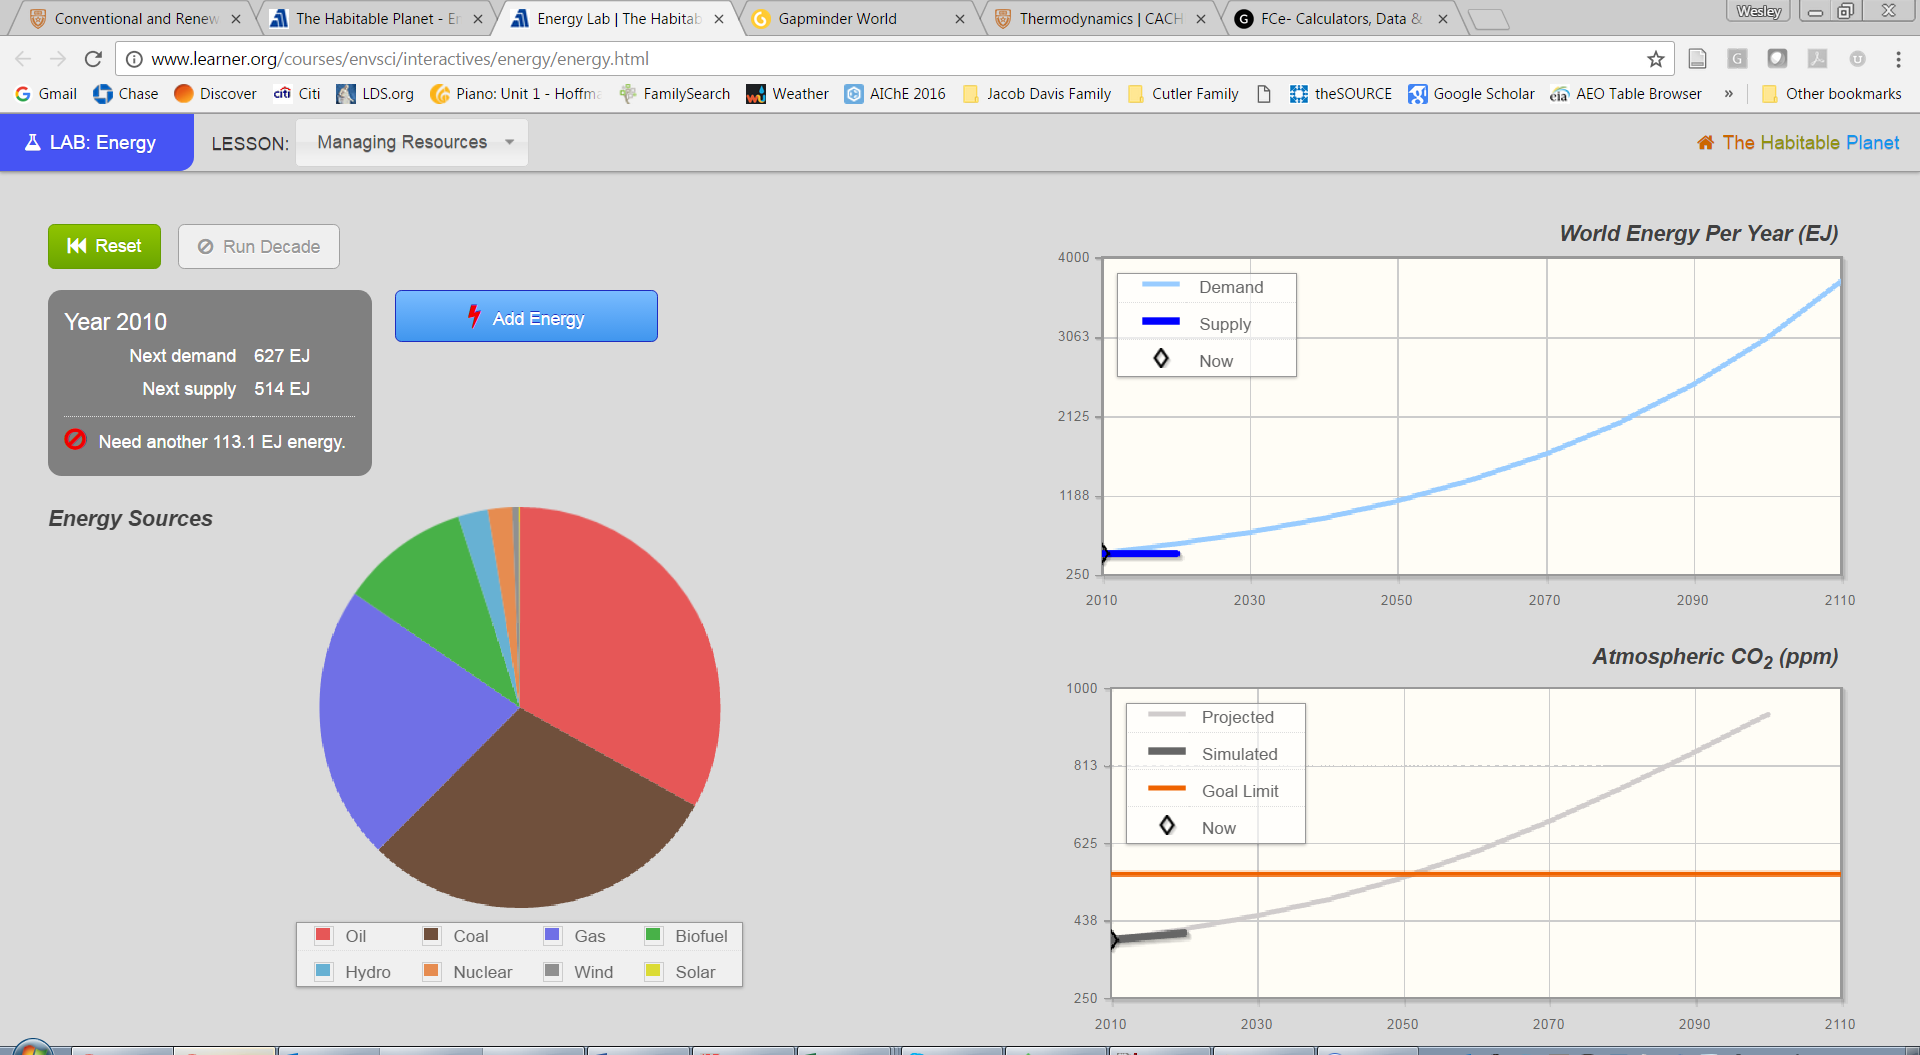Click the Gmail bookmark icon
The height and width of the screenshot is (1055, 1920).
click(23, 94)
